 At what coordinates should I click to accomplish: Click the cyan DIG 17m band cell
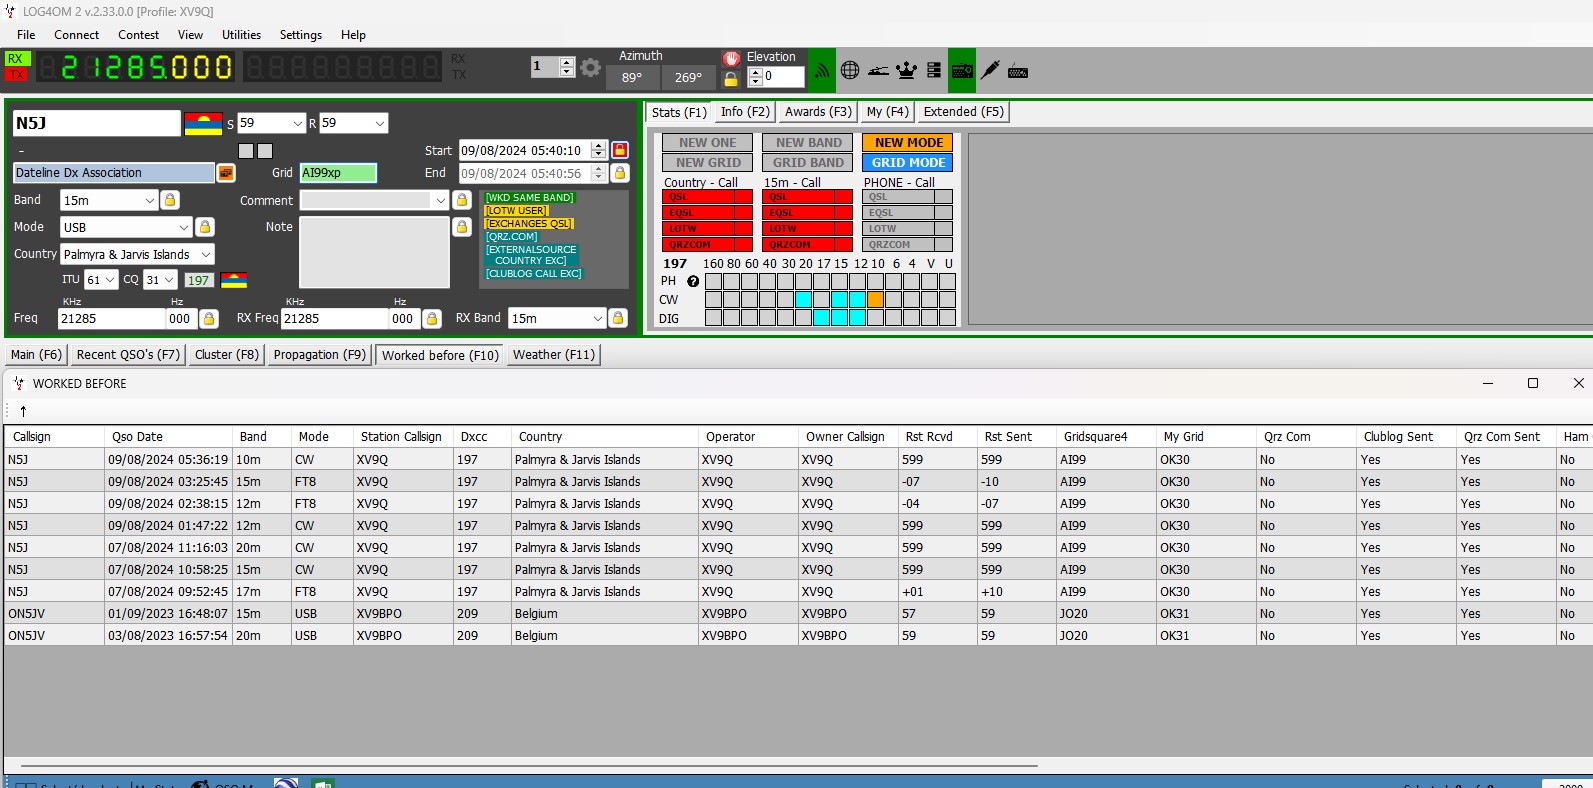tap(821, 317)
